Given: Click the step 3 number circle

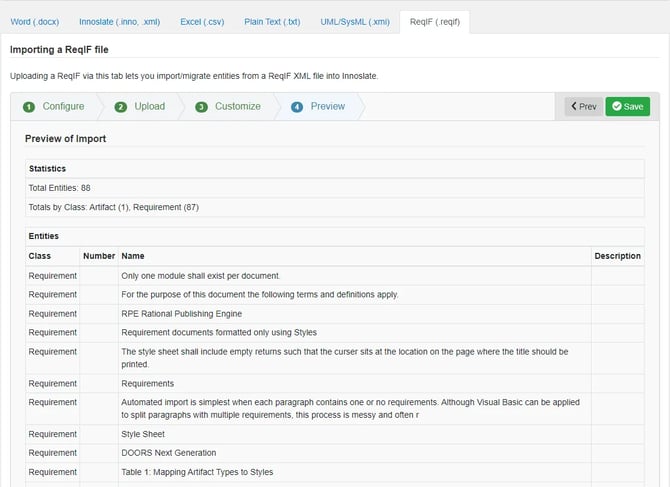Looking at the screenshot, I should (x=201, y=107).
